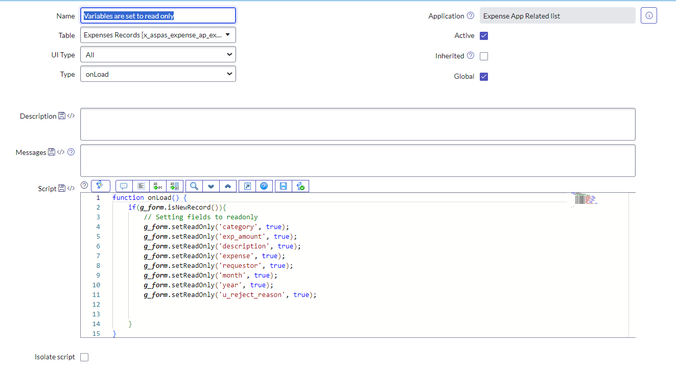
Task: Enable the Inherited checkbox
Action: [x=484, y=56]
